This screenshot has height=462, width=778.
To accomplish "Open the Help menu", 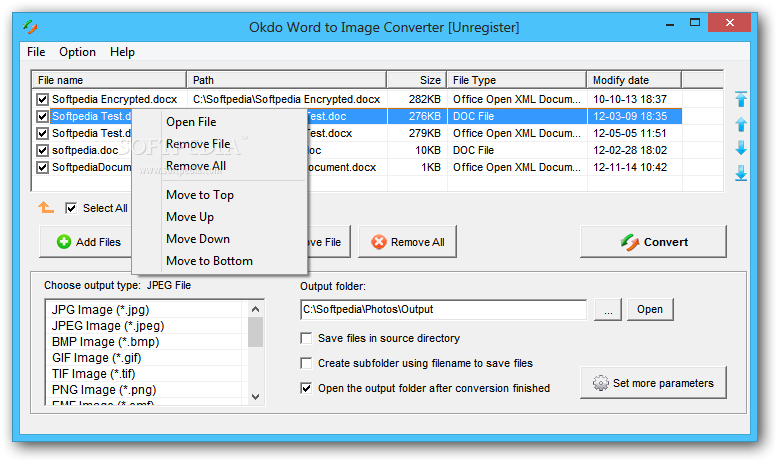I will (123, 52).
